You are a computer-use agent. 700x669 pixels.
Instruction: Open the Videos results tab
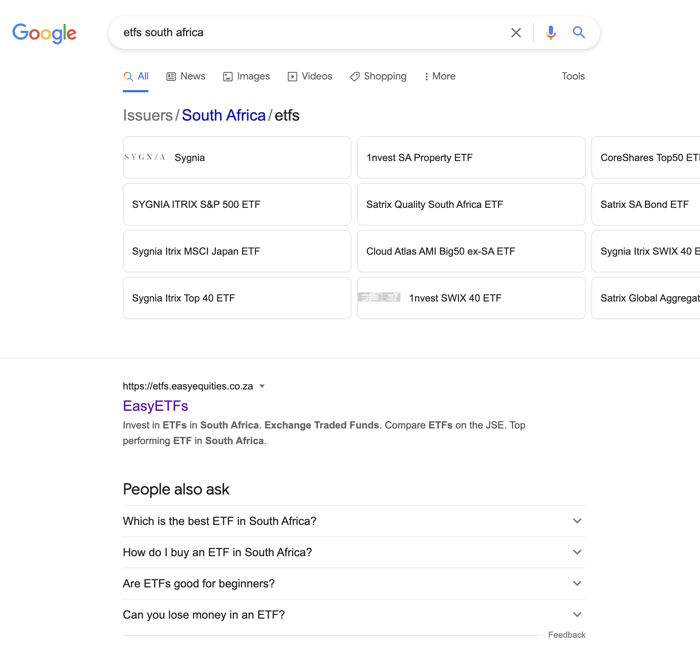(310, 76)
